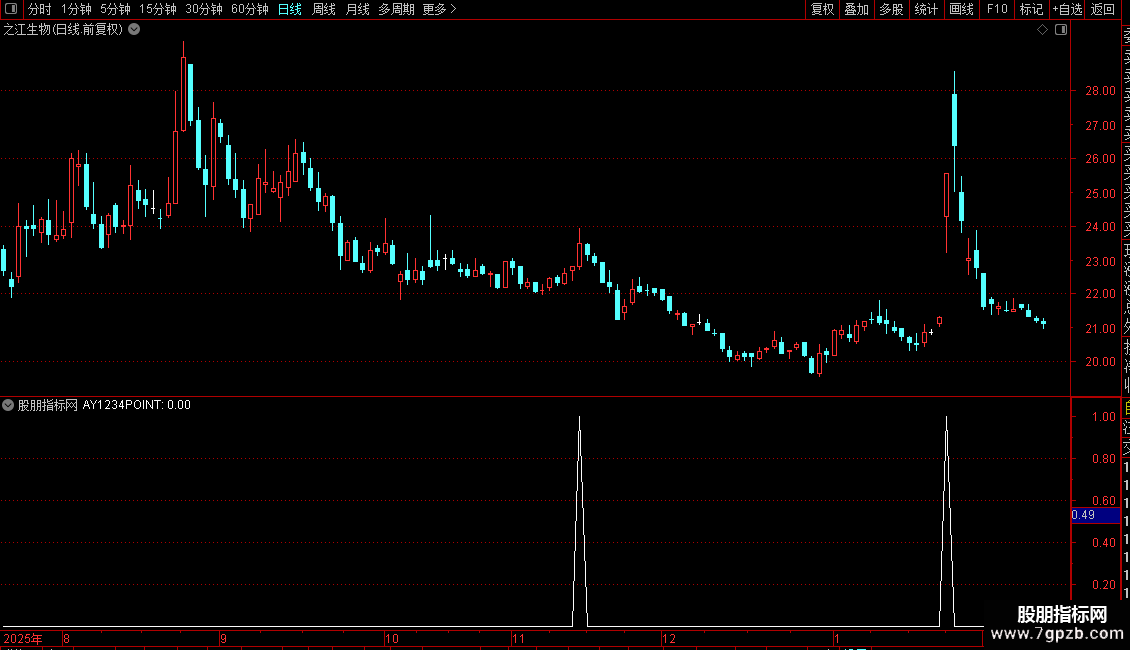Click the first indicator signal spike in November

click(579, 522)
